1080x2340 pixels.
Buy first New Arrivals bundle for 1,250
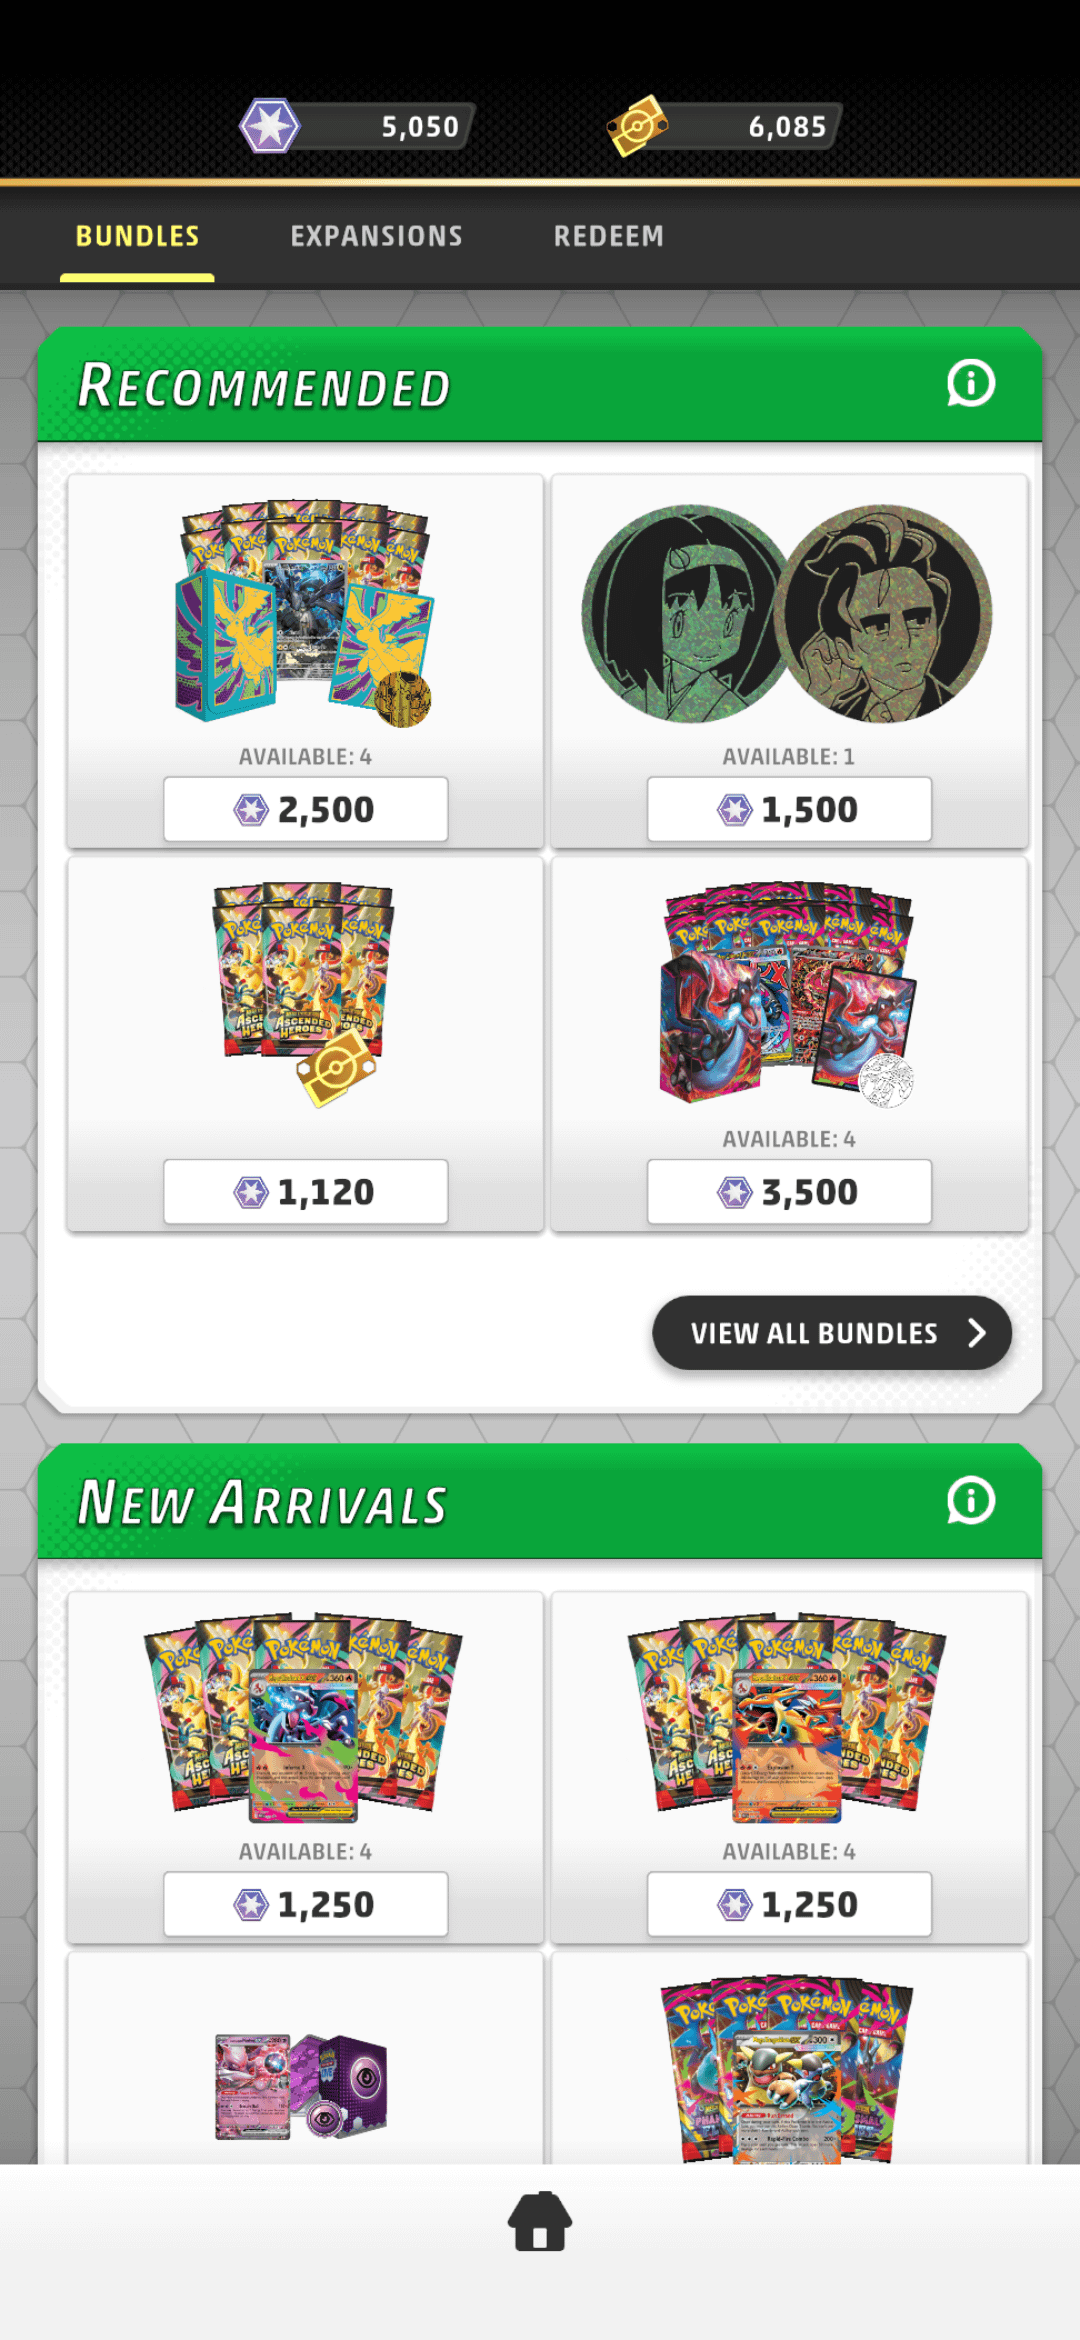(x=306, y=1904)
